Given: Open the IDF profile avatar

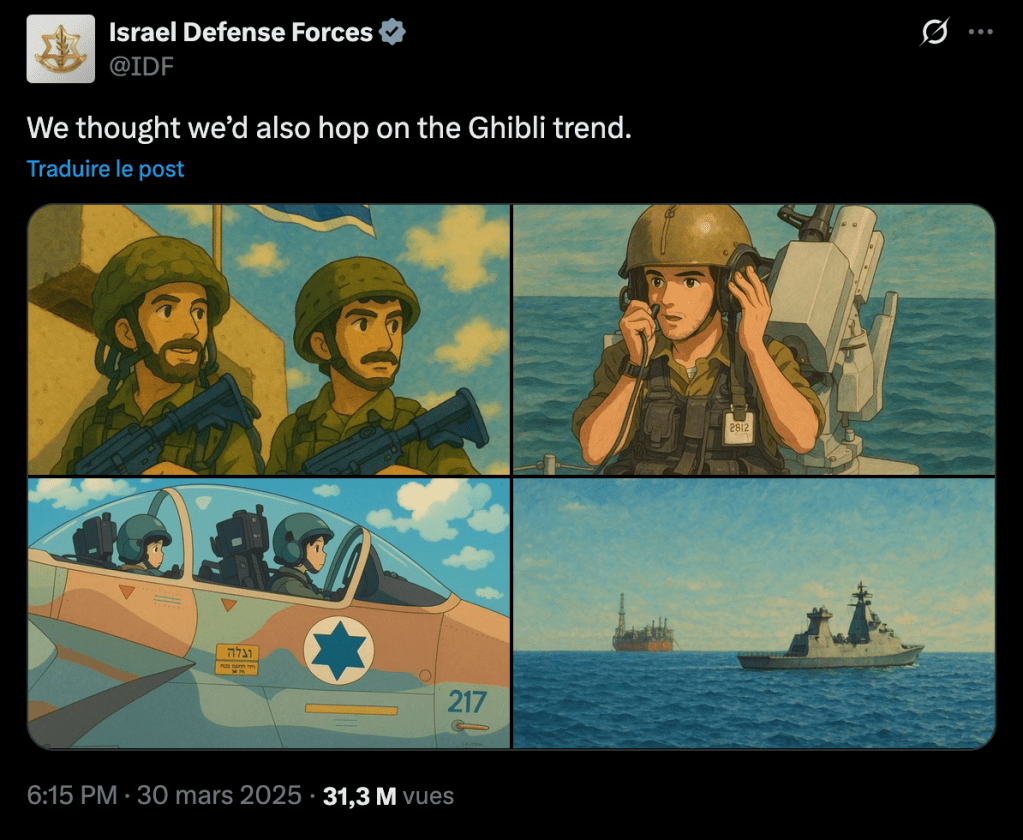Looking at the screenshot, I should coord(60,47).
